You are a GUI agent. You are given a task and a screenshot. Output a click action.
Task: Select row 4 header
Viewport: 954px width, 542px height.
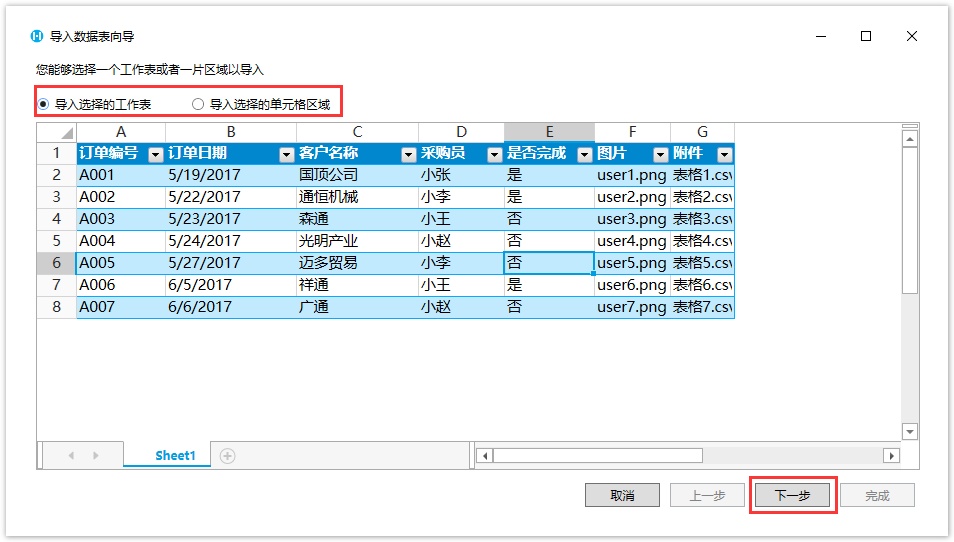pos(57,219)
